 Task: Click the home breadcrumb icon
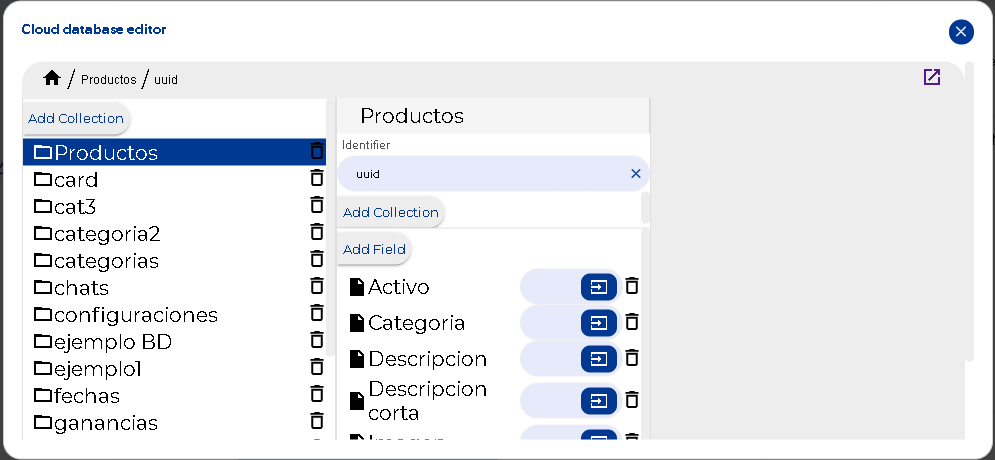tap(52, 78)
